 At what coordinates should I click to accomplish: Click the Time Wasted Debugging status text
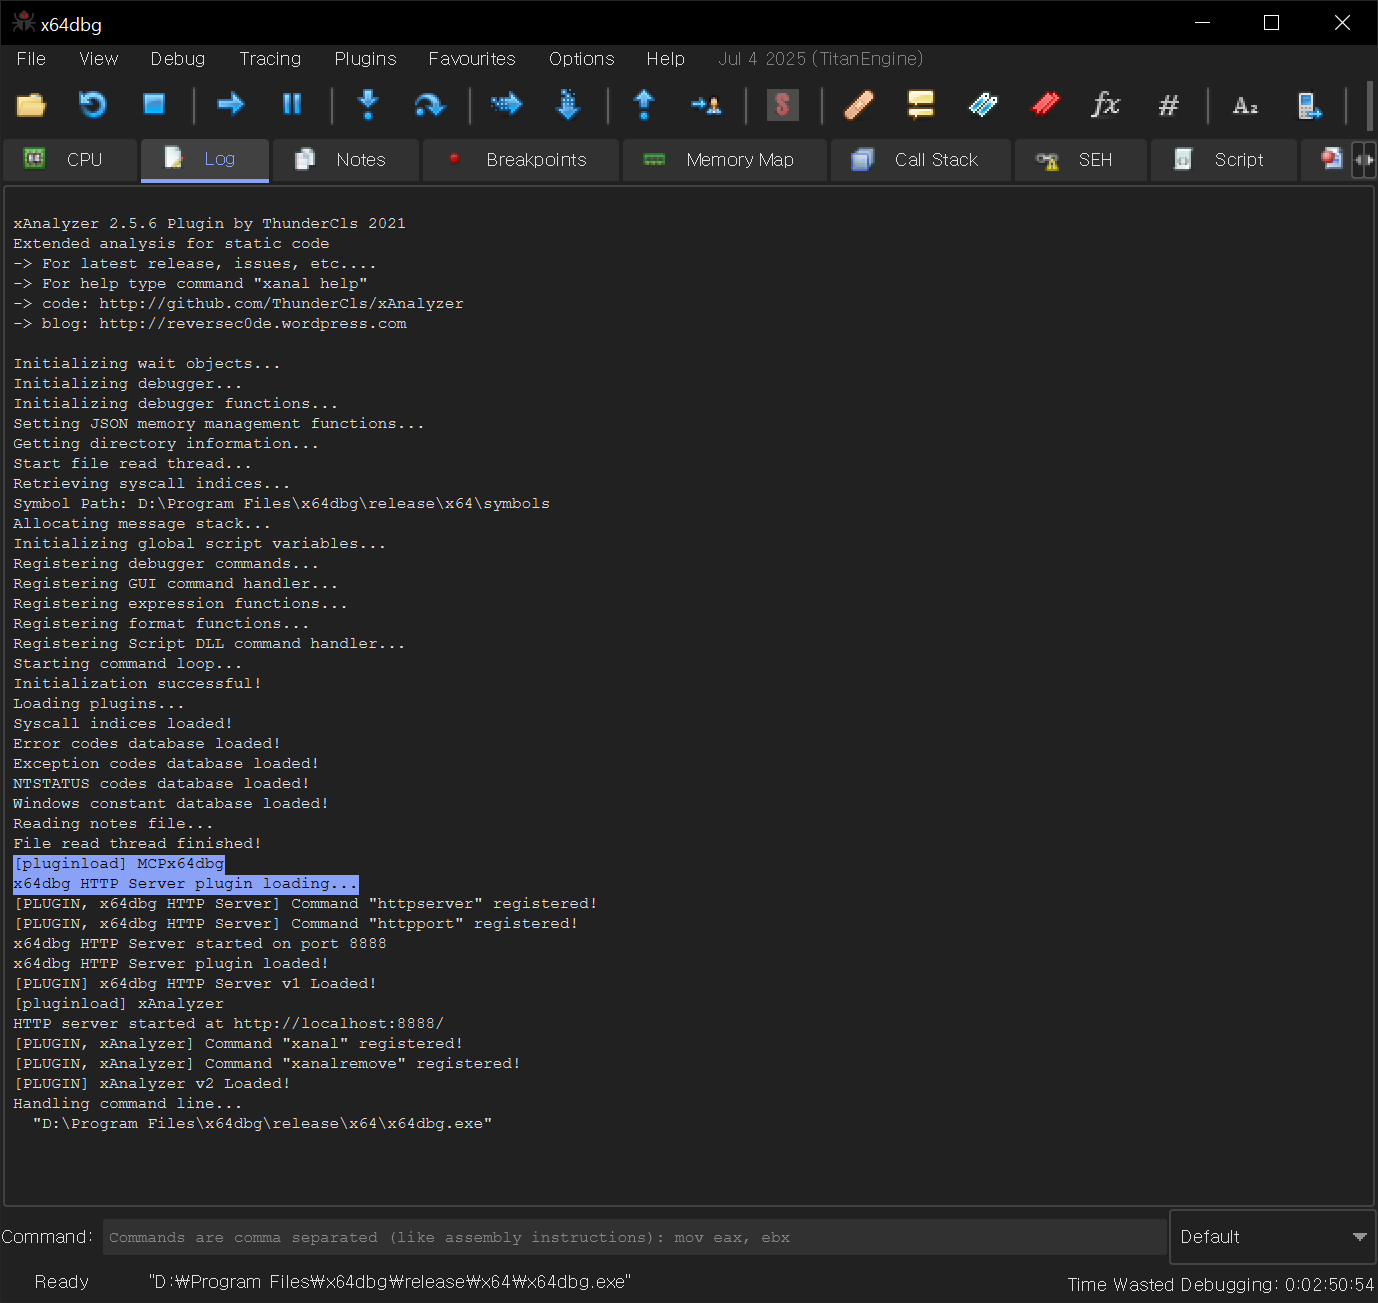point(1221,1285)
